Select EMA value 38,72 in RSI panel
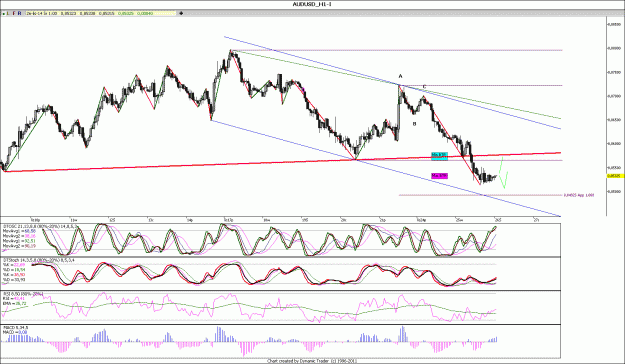625x364 pixels. pos(20,303)
